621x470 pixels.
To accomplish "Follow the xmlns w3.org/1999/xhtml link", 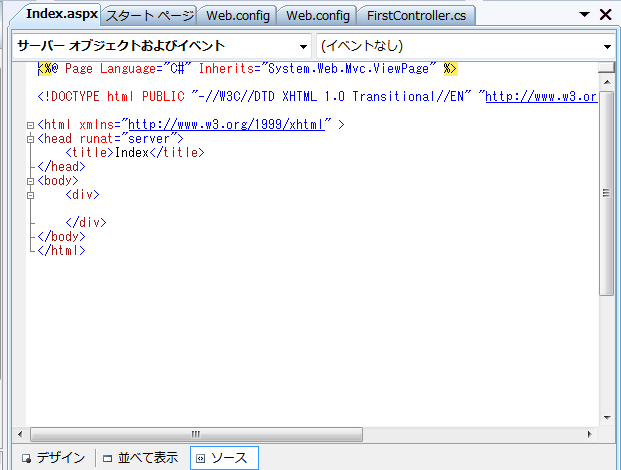I will (226, 125).
